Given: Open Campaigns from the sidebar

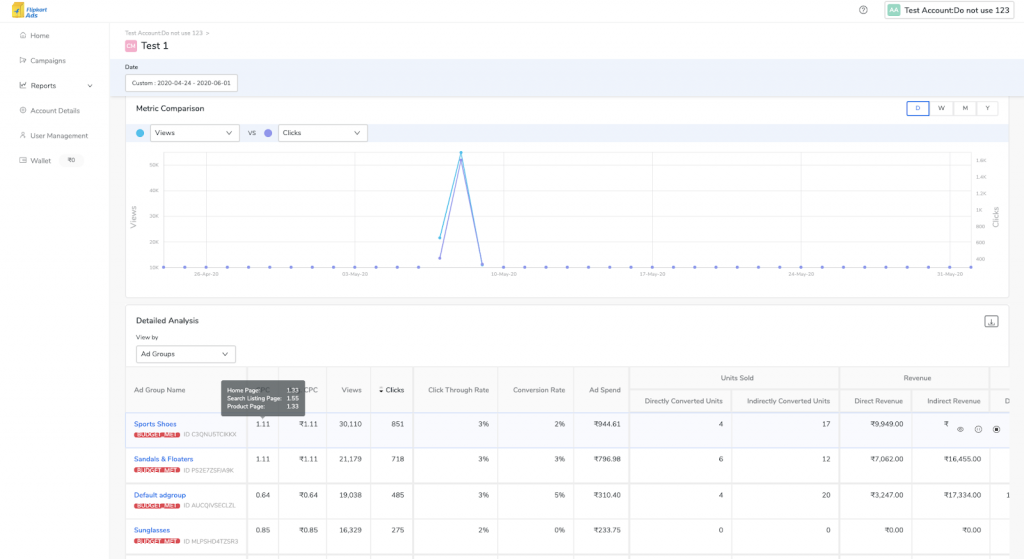Looking at the screenshot, I should [x=48, y=60].
